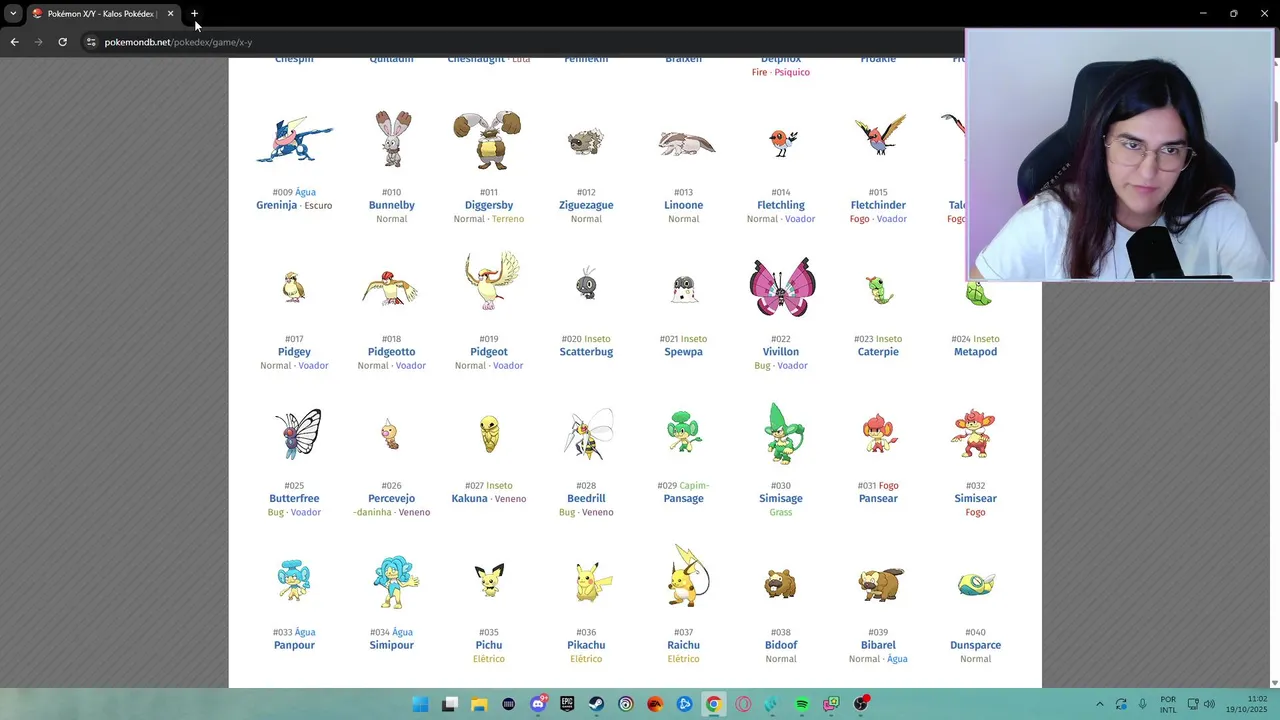Click the Bidoof sprite image
1280x720 pixels.
tap(780, 583)
